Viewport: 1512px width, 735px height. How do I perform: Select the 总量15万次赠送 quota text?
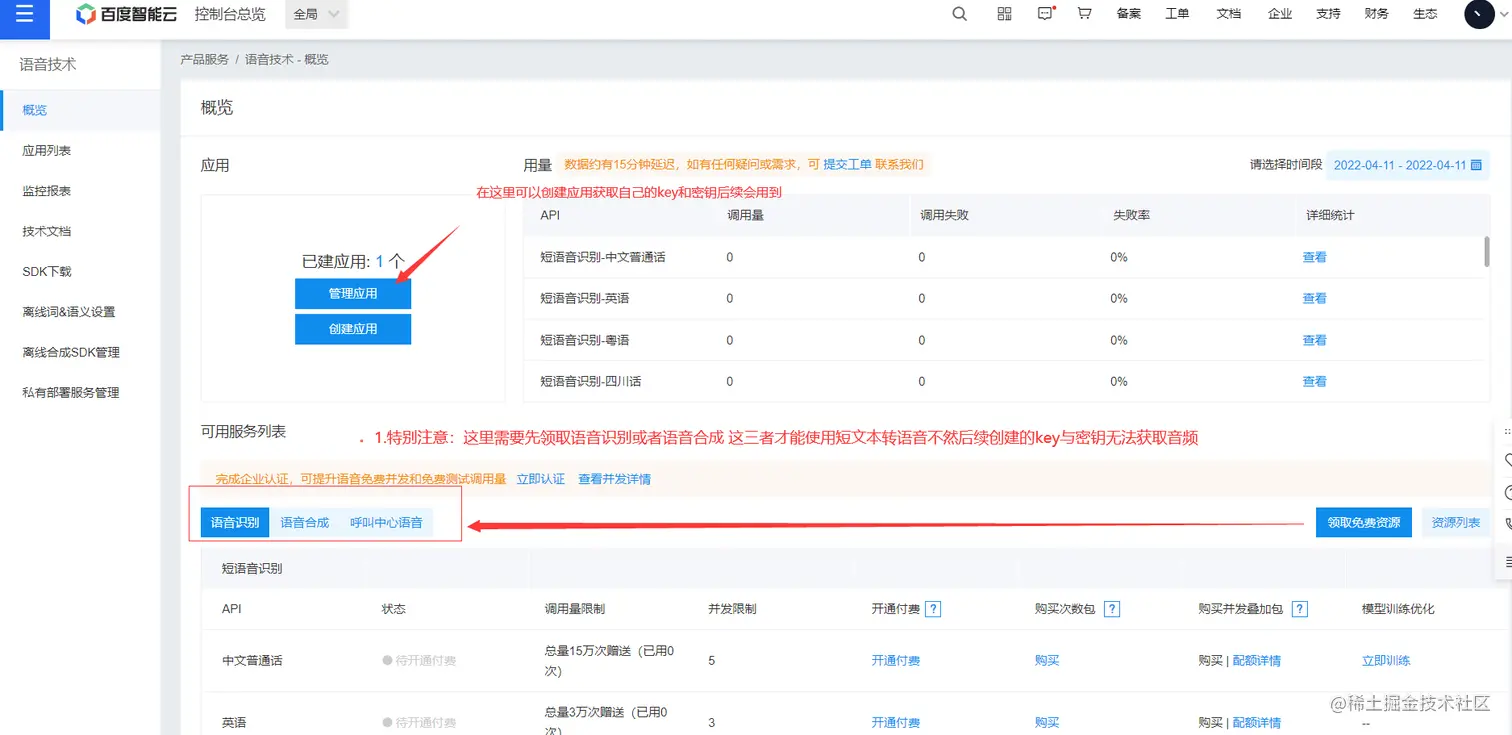click(x=609, y=660)
